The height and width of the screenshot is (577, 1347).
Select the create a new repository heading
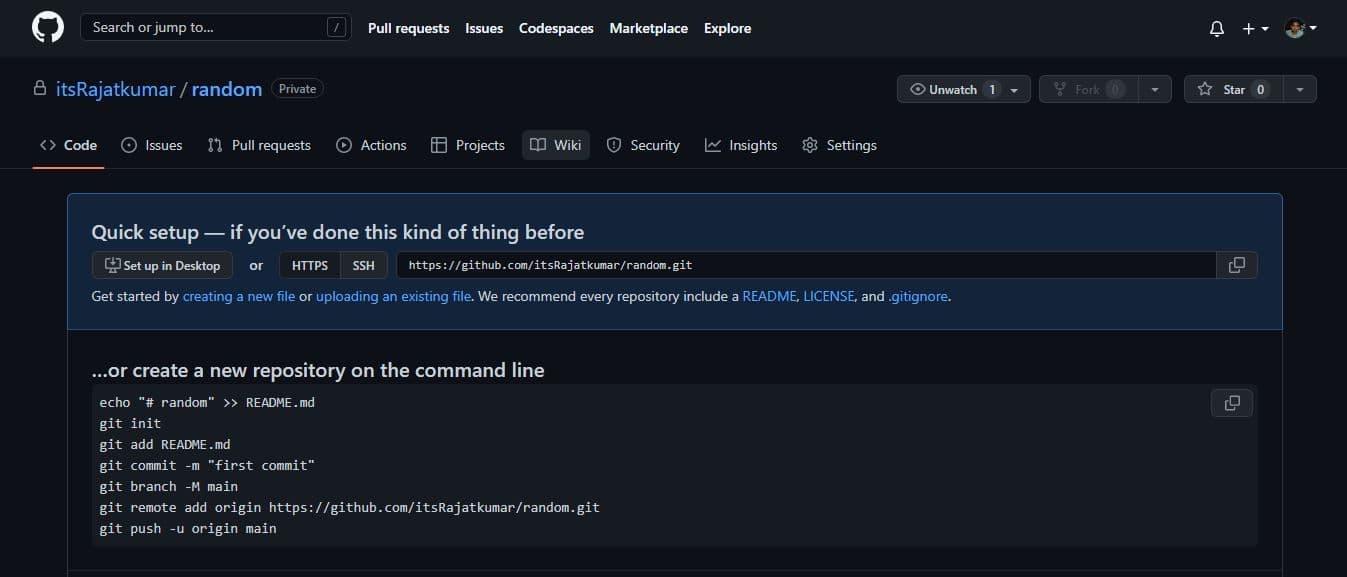(318, 370)
